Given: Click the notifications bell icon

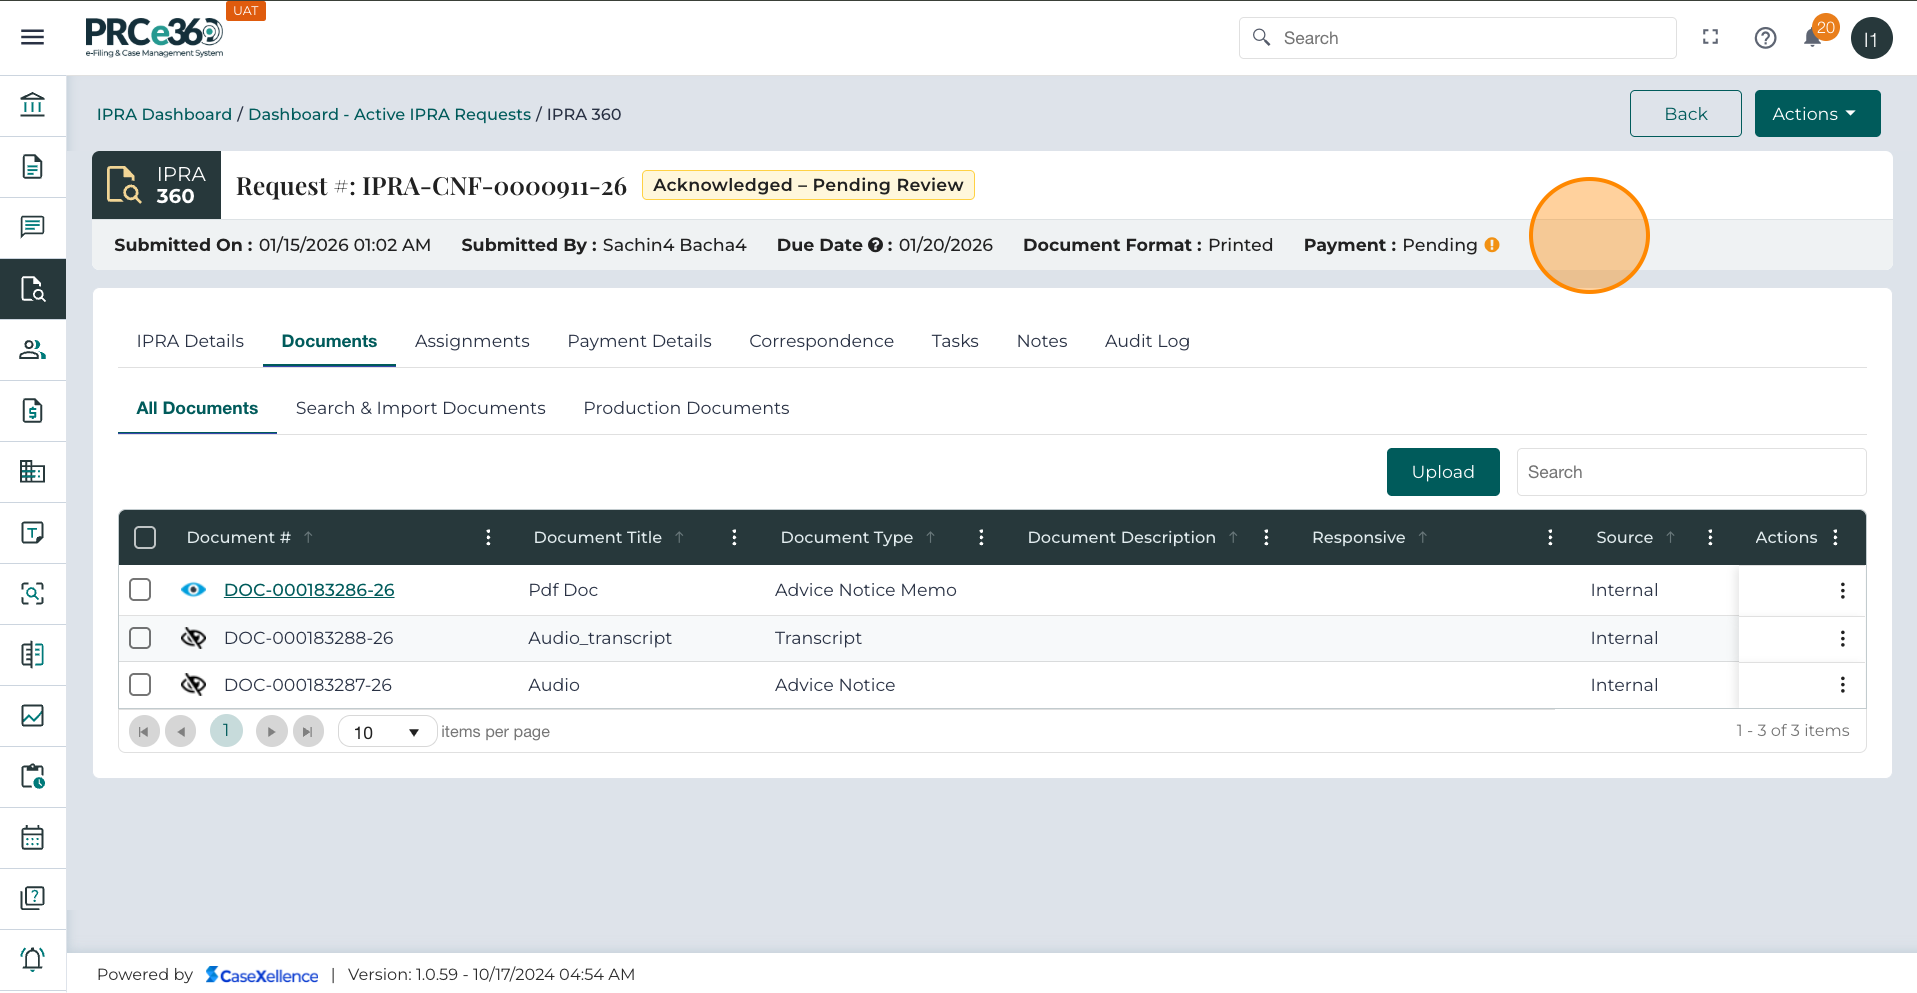Looking at the screenshot, I should tap(1812, 38).
